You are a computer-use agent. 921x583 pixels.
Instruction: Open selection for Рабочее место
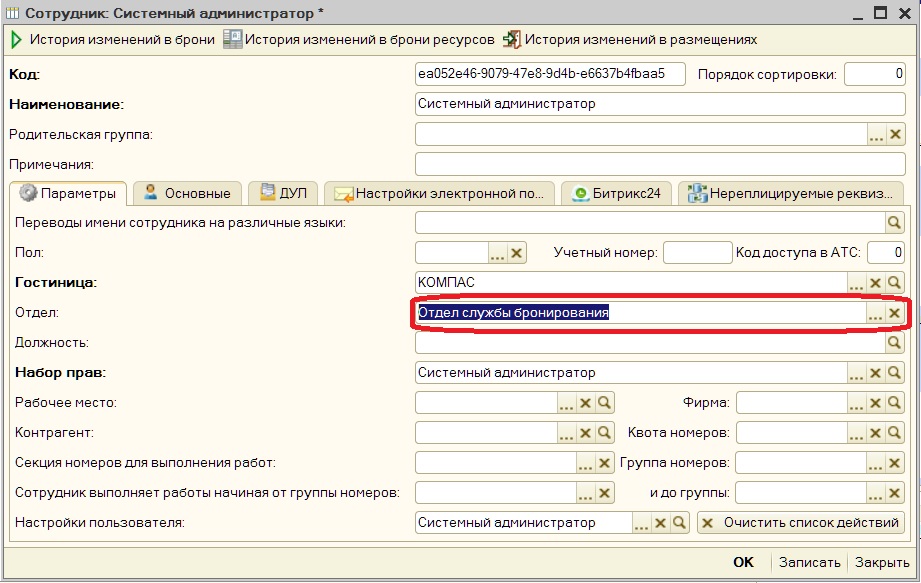(566, 403)
